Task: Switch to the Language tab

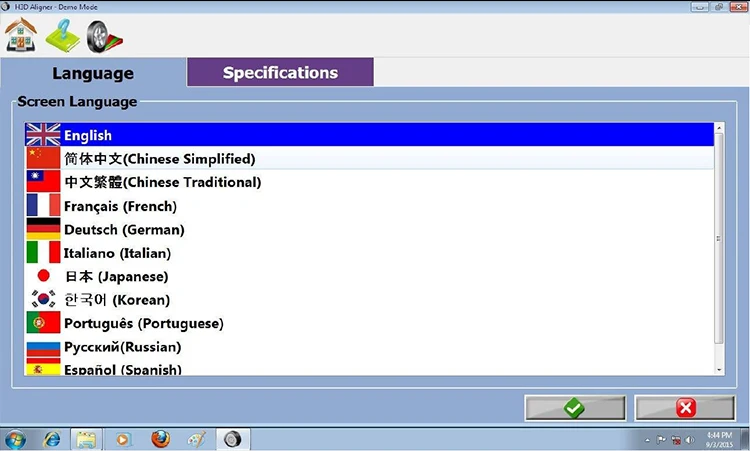Action: point(93,73)
